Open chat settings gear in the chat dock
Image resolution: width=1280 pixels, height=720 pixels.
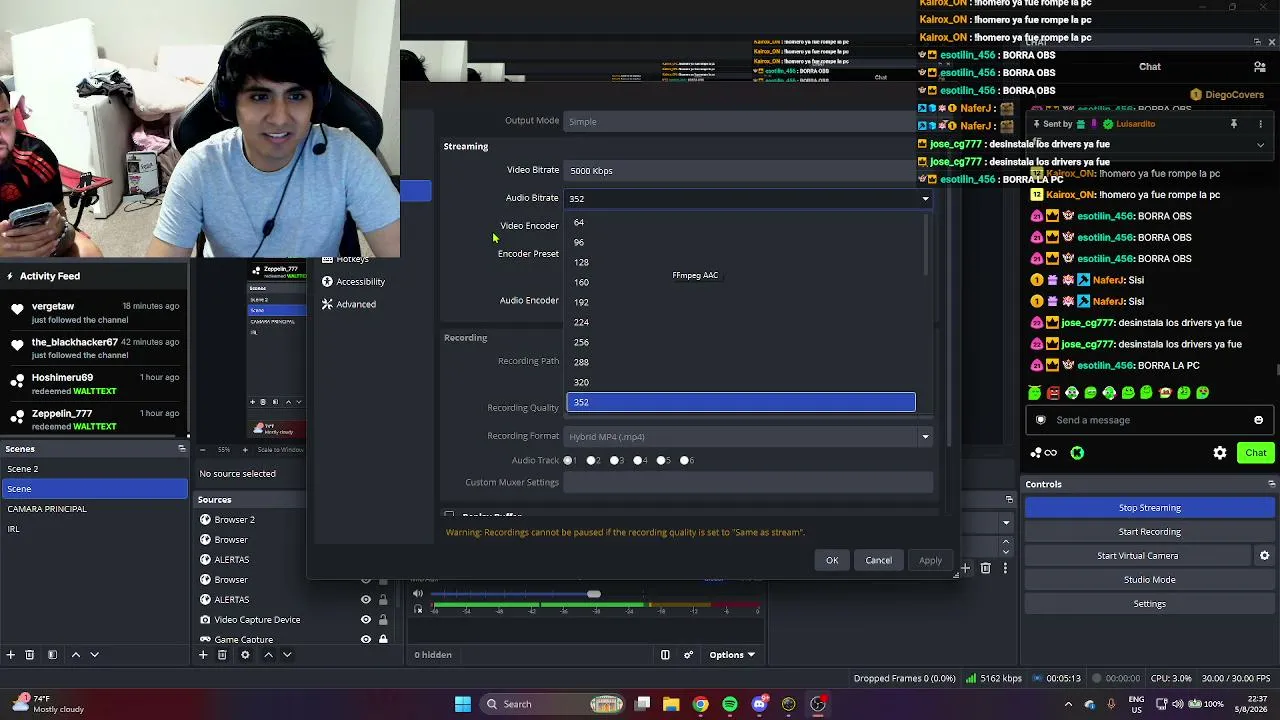point(1220,453)
